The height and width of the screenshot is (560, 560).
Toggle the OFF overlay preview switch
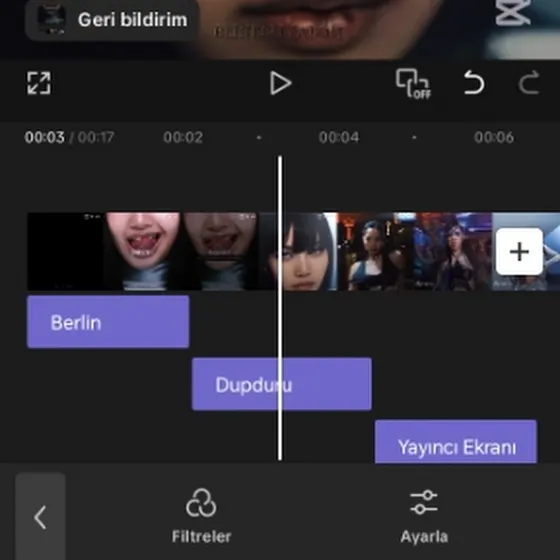(413, 84)
